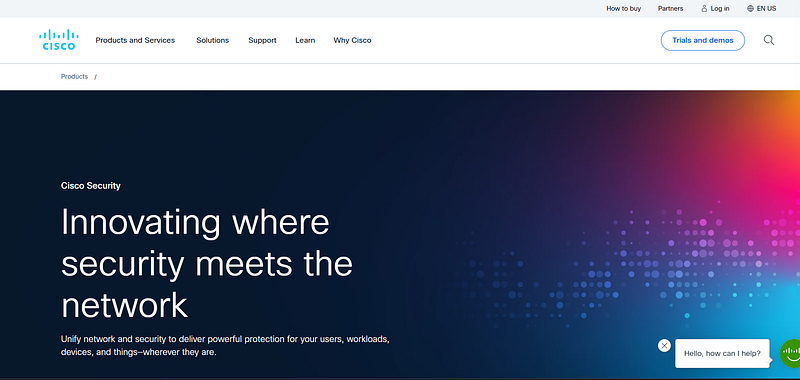Open the Why Cisco menu
Screen dimensions: 800x380
[353, 40]
